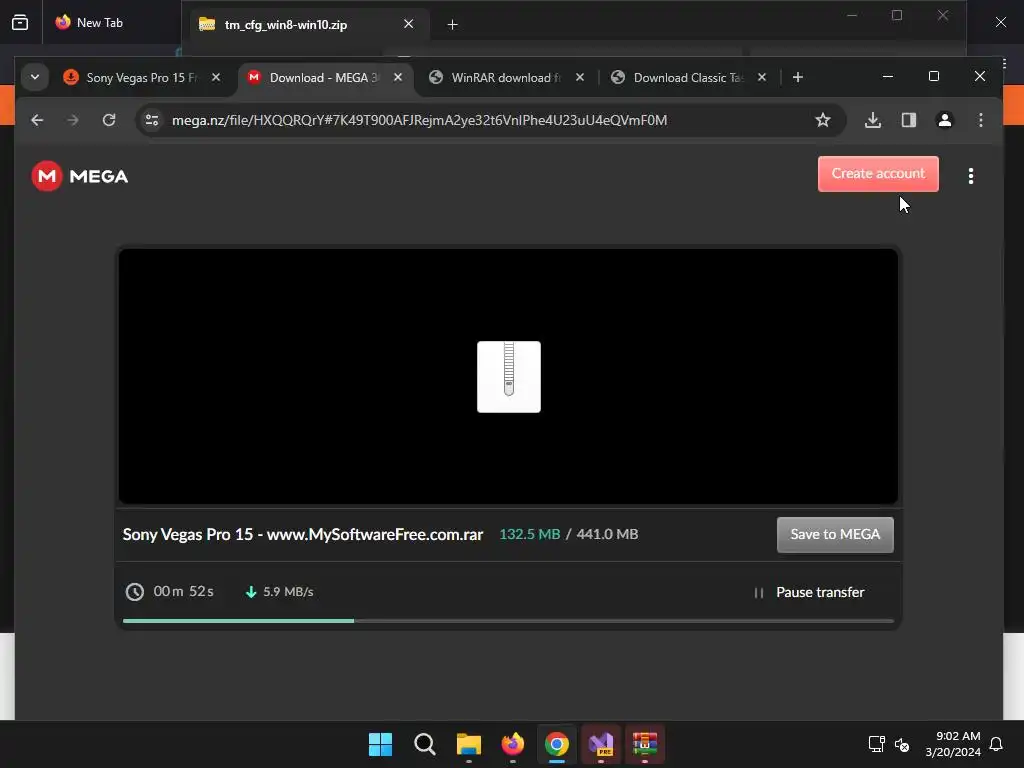Click the Create account button
The height and width of the screenshot is (768, 1024).
tap(878, 174)
